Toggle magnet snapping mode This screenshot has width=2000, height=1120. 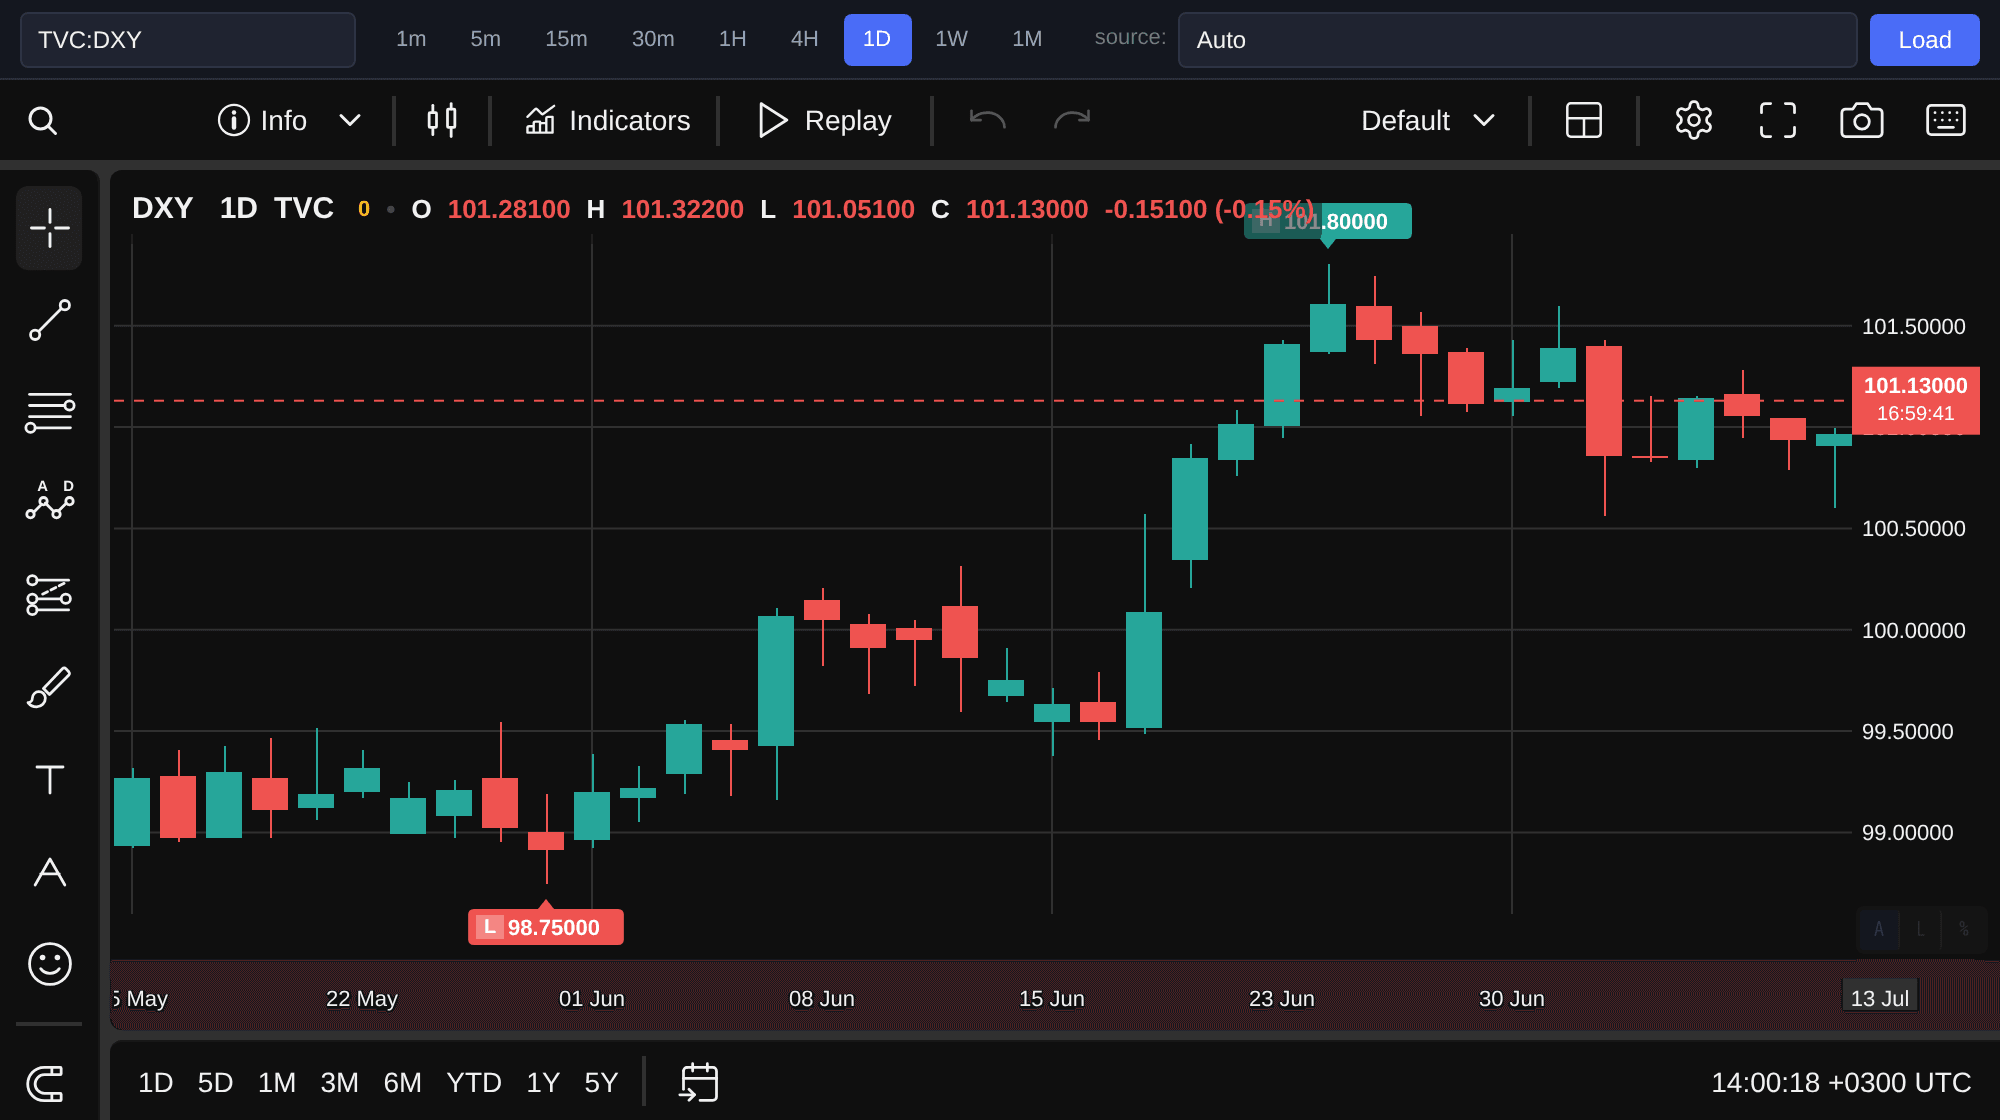click(46, 1083)
